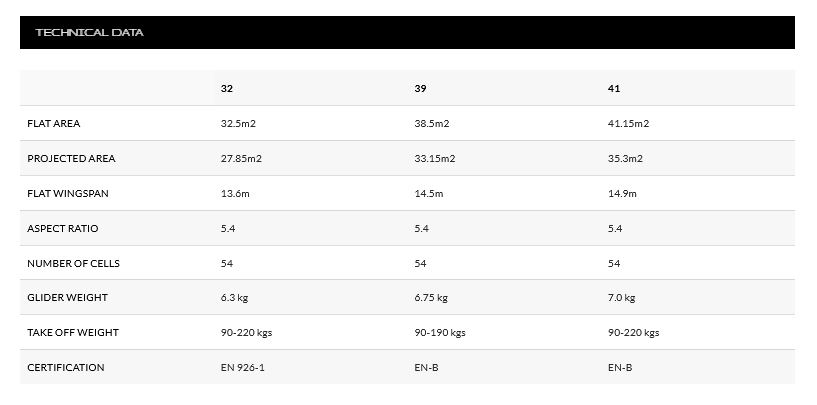
Task: Click the 7.0 kg glider weight value
Action: (x=622, y=298)
